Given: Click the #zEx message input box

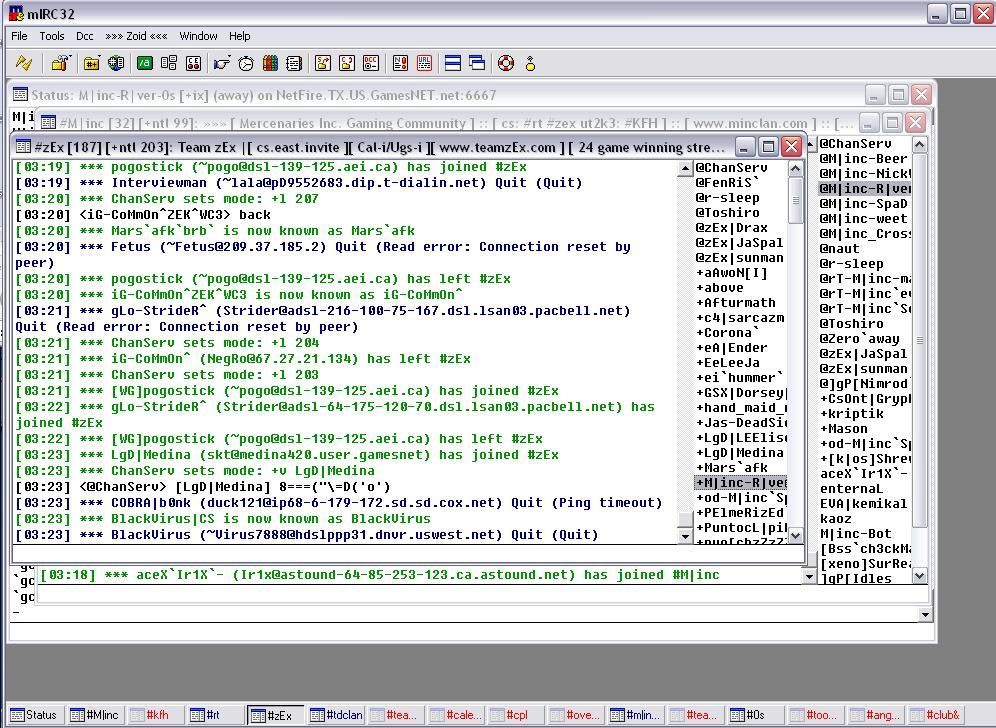Looking at the screenshot, I should pos(400,553).
